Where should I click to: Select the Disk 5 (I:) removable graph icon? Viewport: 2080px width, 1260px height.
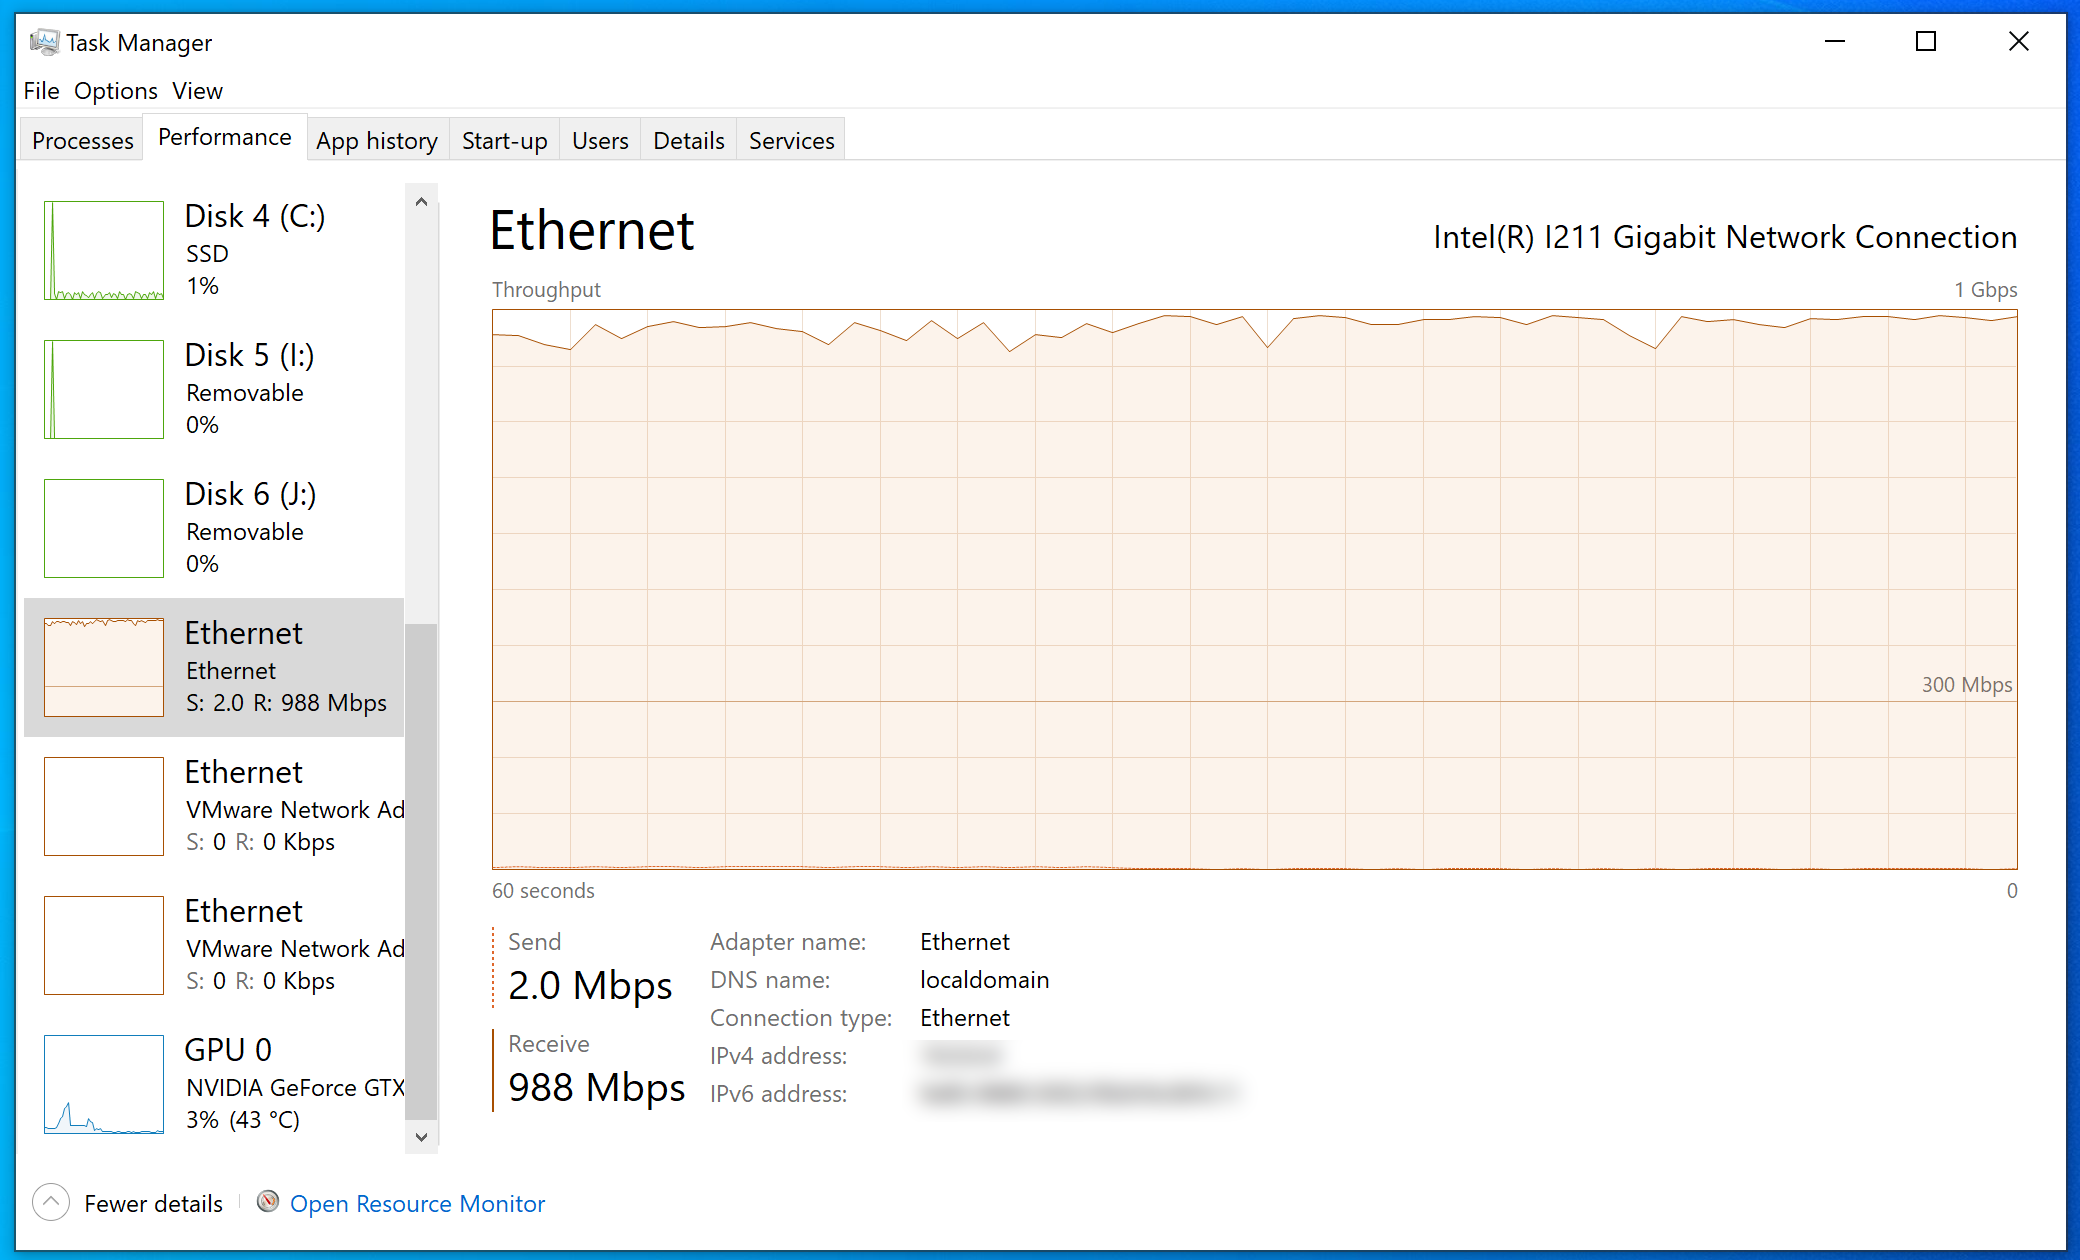tap(102, 389)
